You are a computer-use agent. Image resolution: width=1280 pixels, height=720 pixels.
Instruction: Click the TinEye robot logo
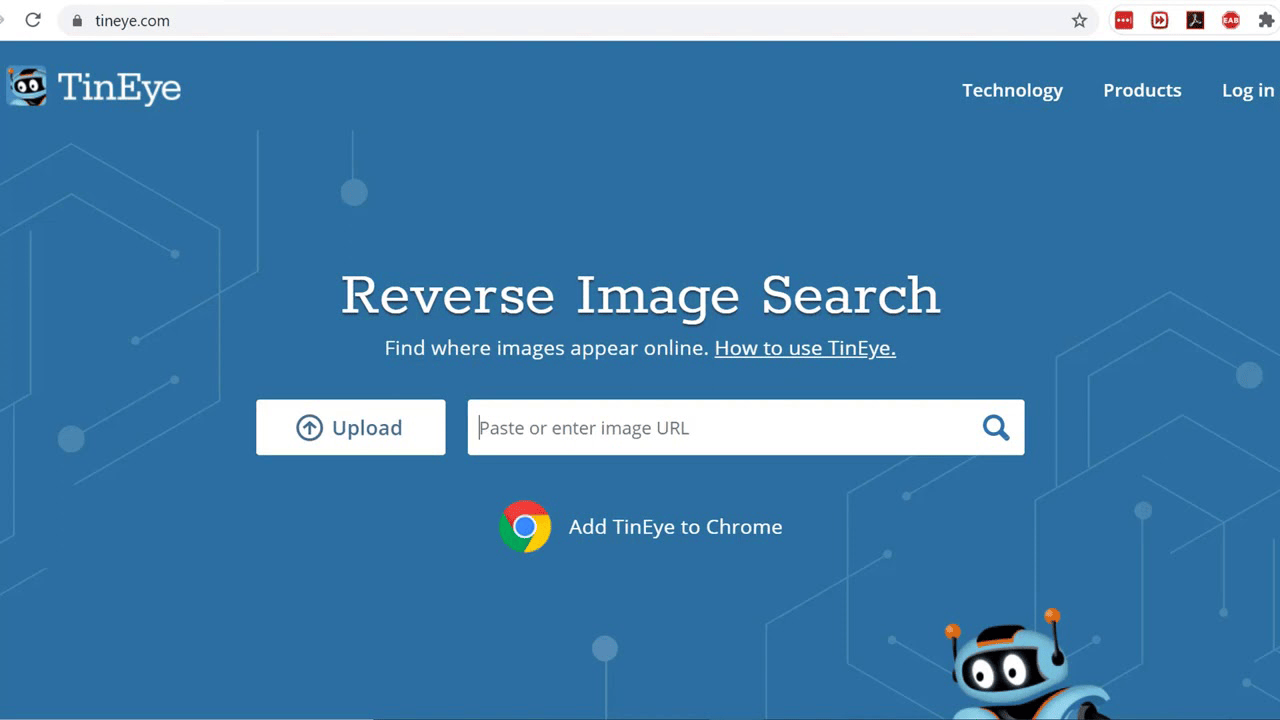pyautogui.click(x=27, y=87)
